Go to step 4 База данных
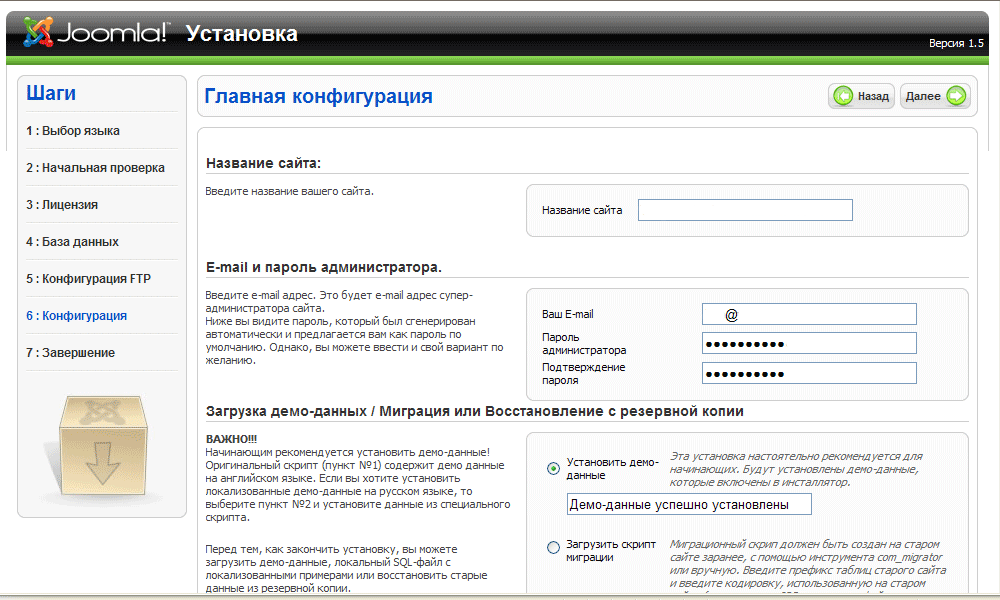Viewport: 1000px width, 600px height. [72, 242]
